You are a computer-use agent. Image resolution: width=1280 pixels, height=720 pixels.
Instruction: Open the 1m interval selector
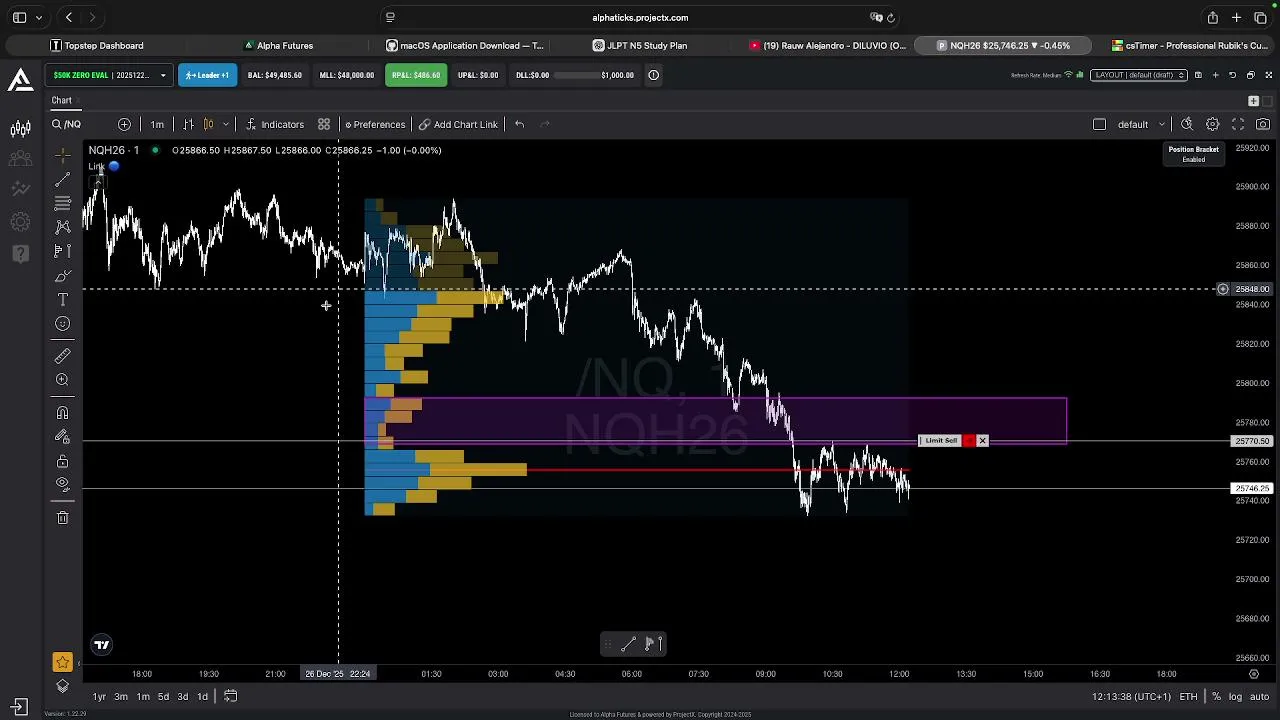tap(157, 124)
